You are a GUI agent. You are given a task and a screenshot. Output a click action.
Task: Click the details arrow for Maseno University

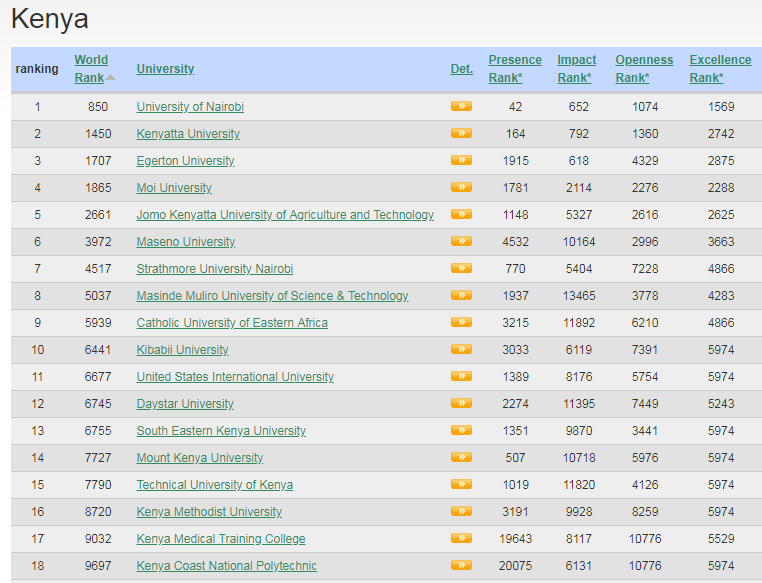(461, 241)
